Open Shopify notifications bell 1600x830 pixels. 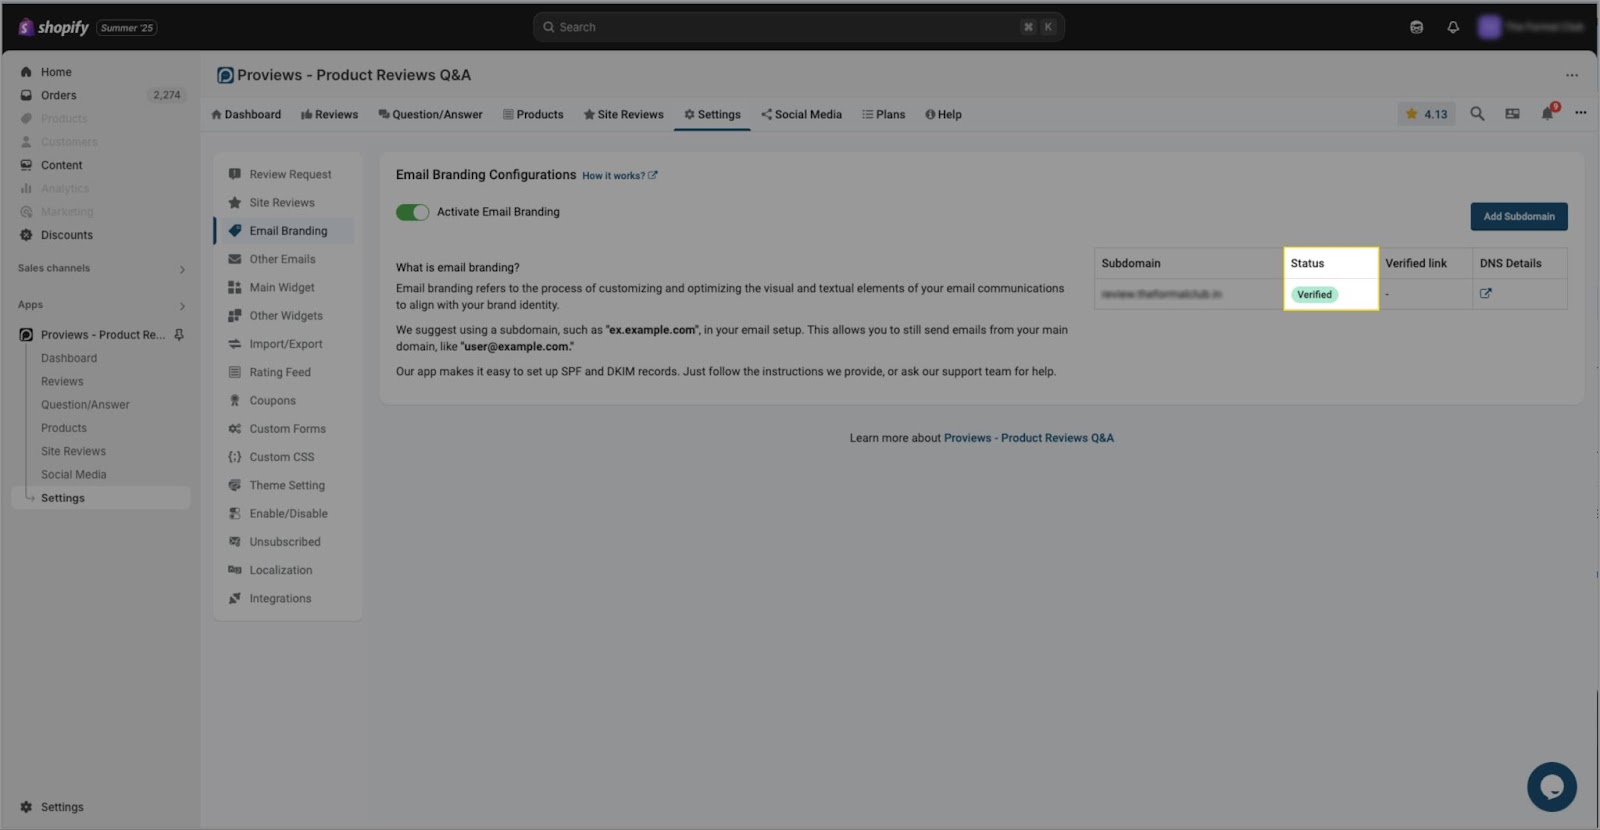coord(1453,27)
